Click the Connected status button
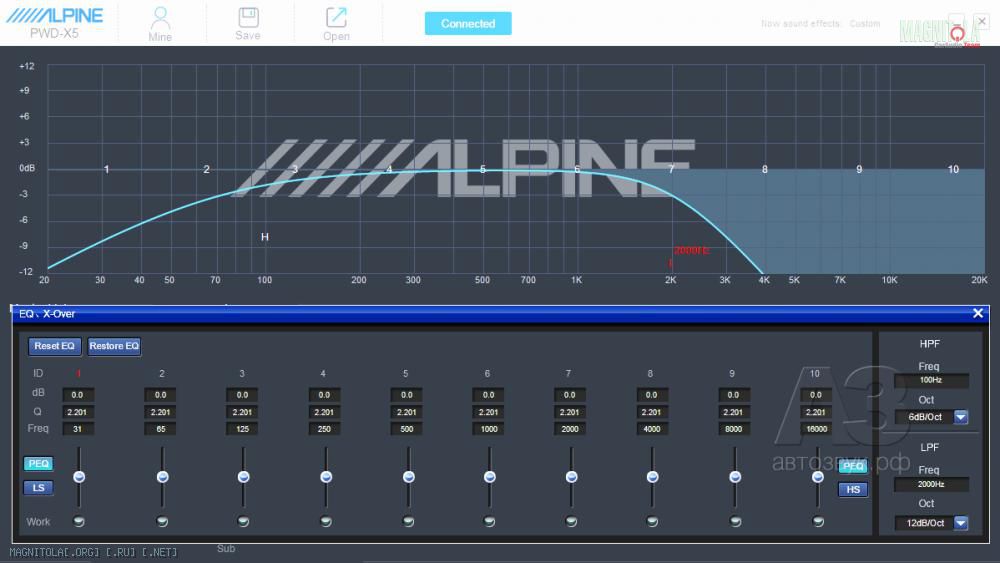Screen dimensions: 1000x563 [468, 24]
